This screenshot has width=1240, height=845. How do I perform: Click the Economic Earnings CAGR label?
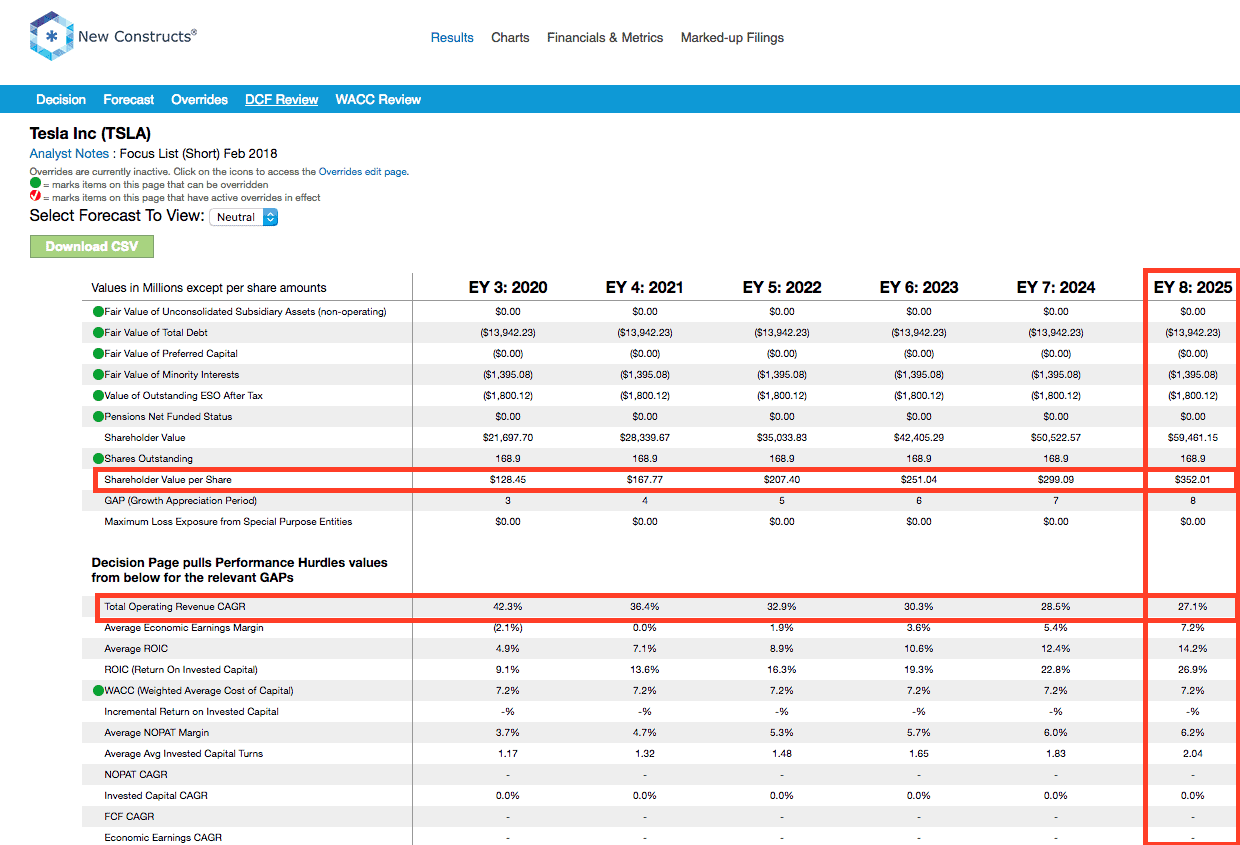(163, 837)
